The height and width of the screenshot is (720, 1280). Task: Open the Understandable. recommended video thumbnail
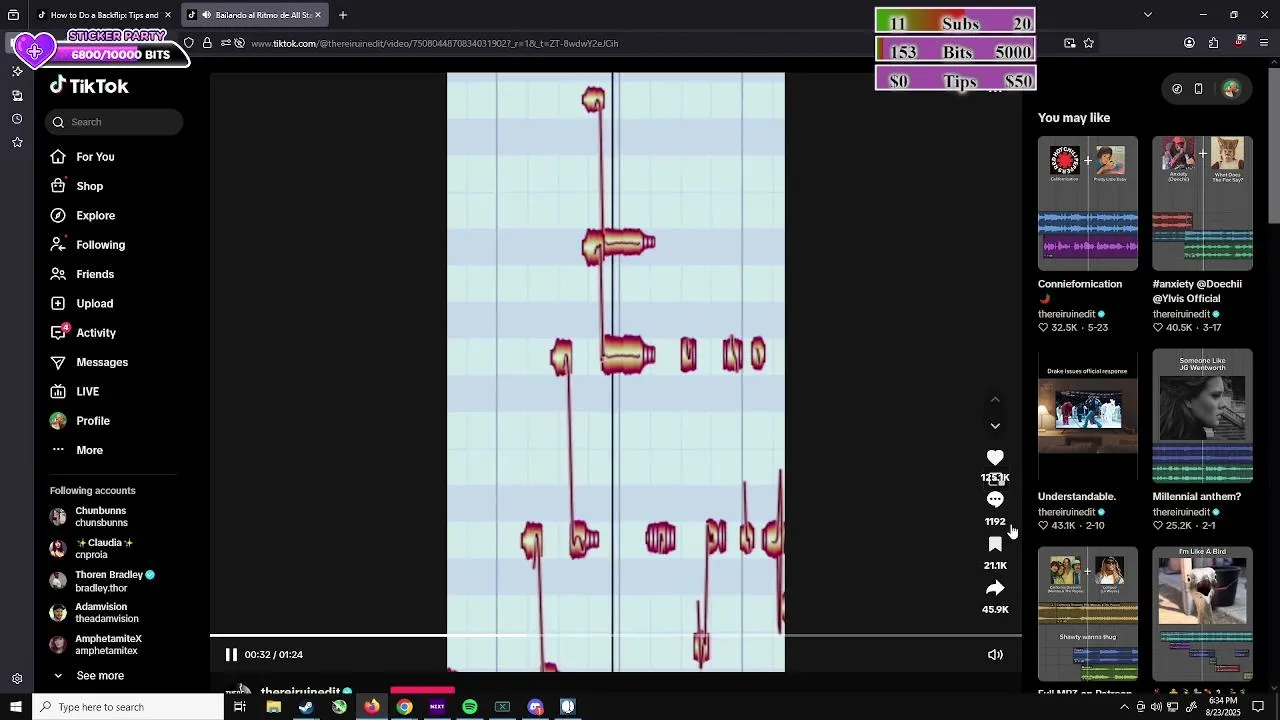pyautogui.click(x=1087, y=416)
